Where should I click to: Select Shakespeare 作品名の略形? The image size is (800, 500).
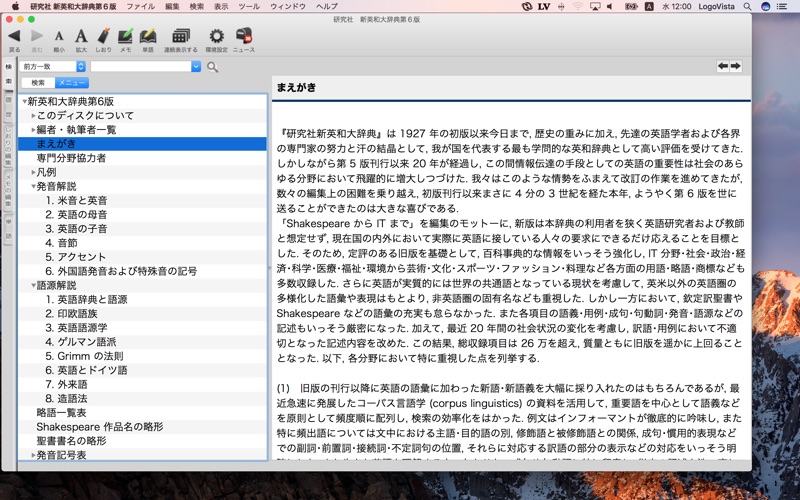(x=142, y=427)
